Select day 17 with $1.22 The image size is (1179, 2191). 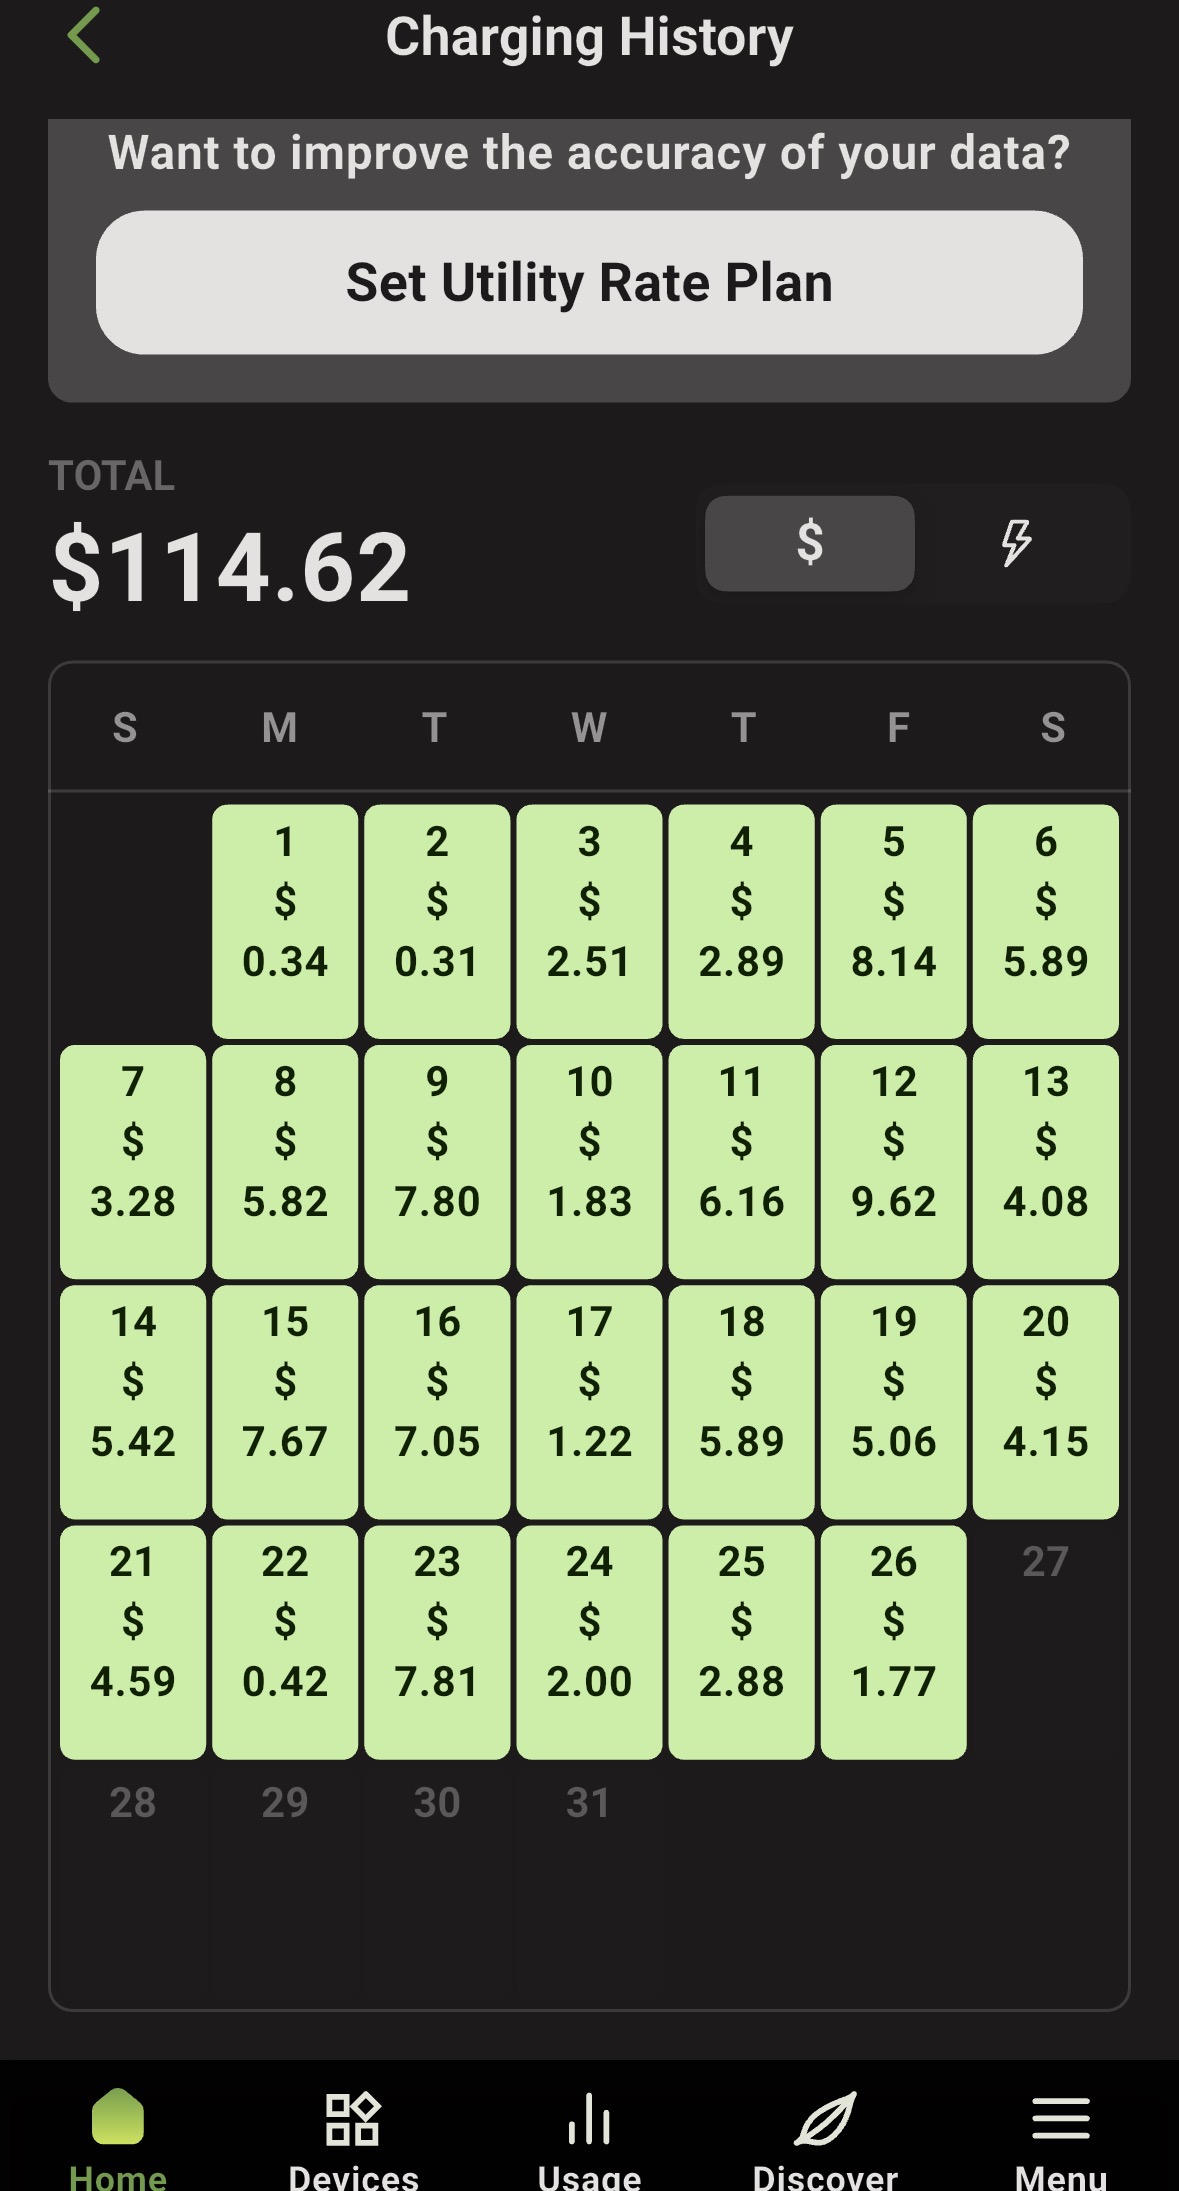pyautogui.click(x=589, y=1401)
